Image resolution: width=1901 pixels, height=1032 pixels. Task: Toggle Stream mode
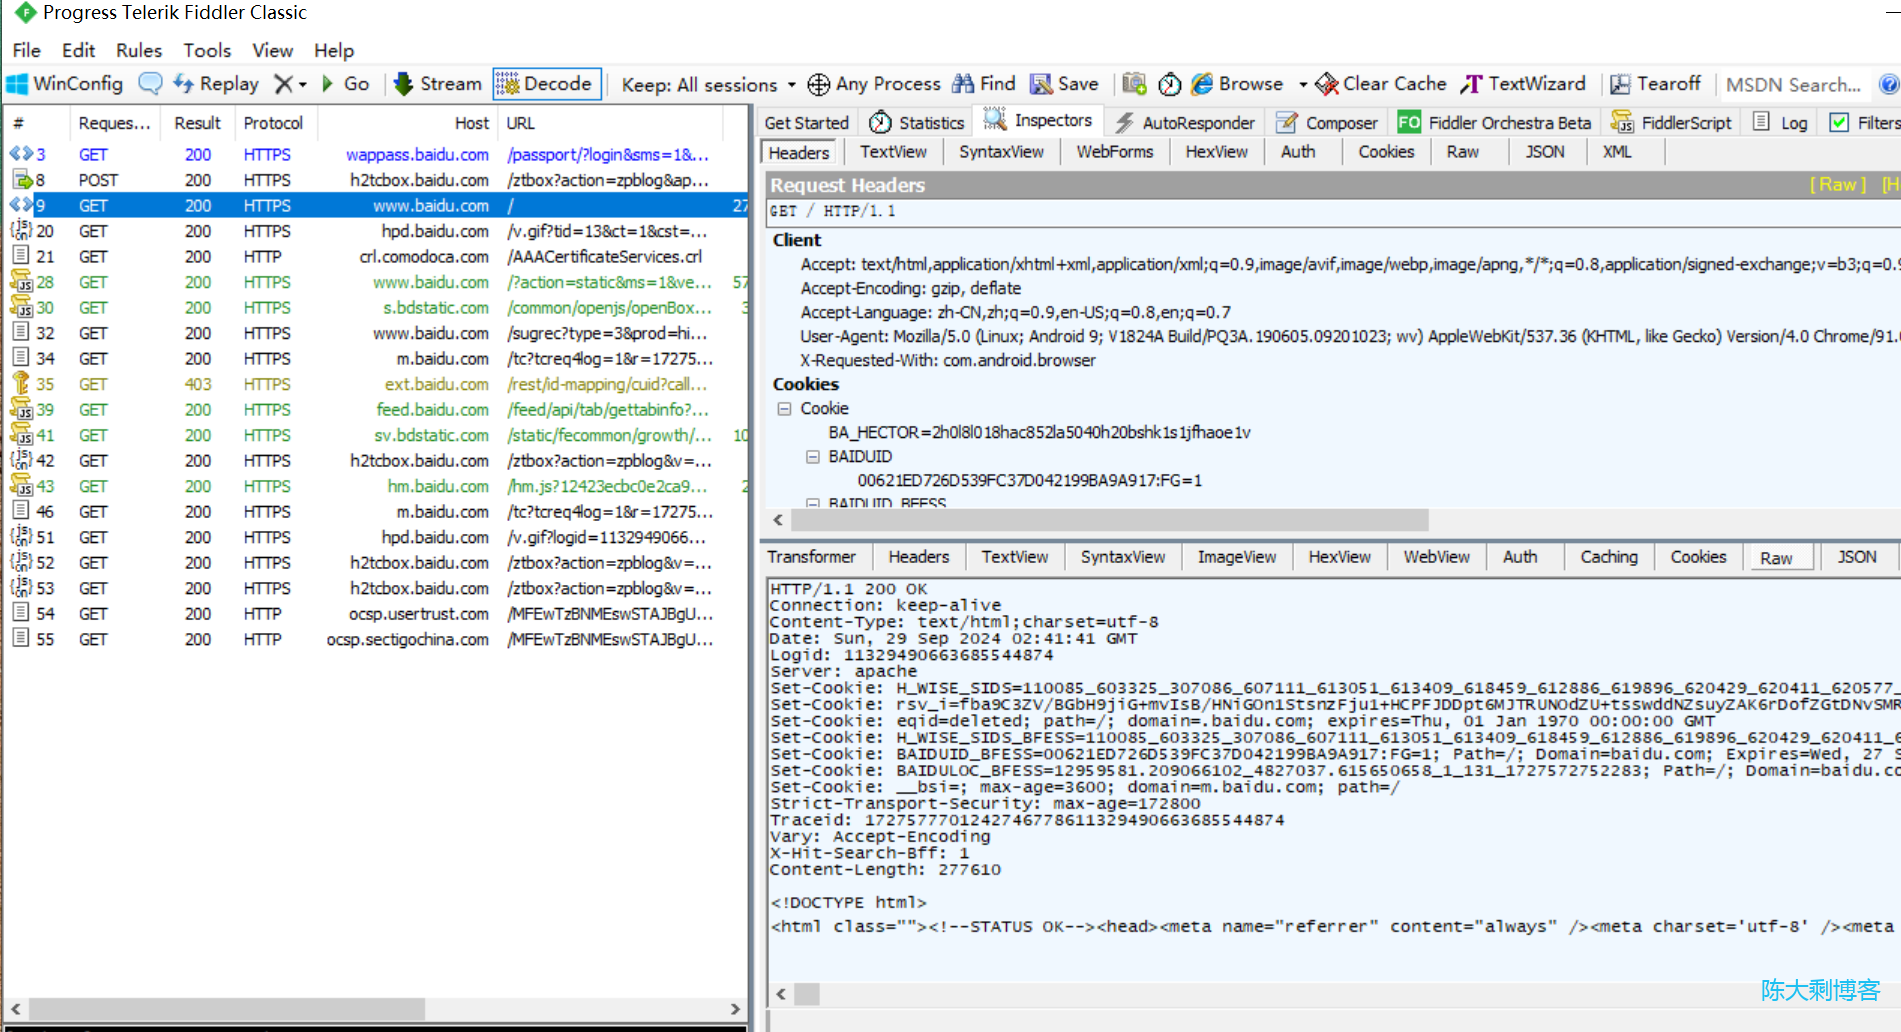[438, 84]
